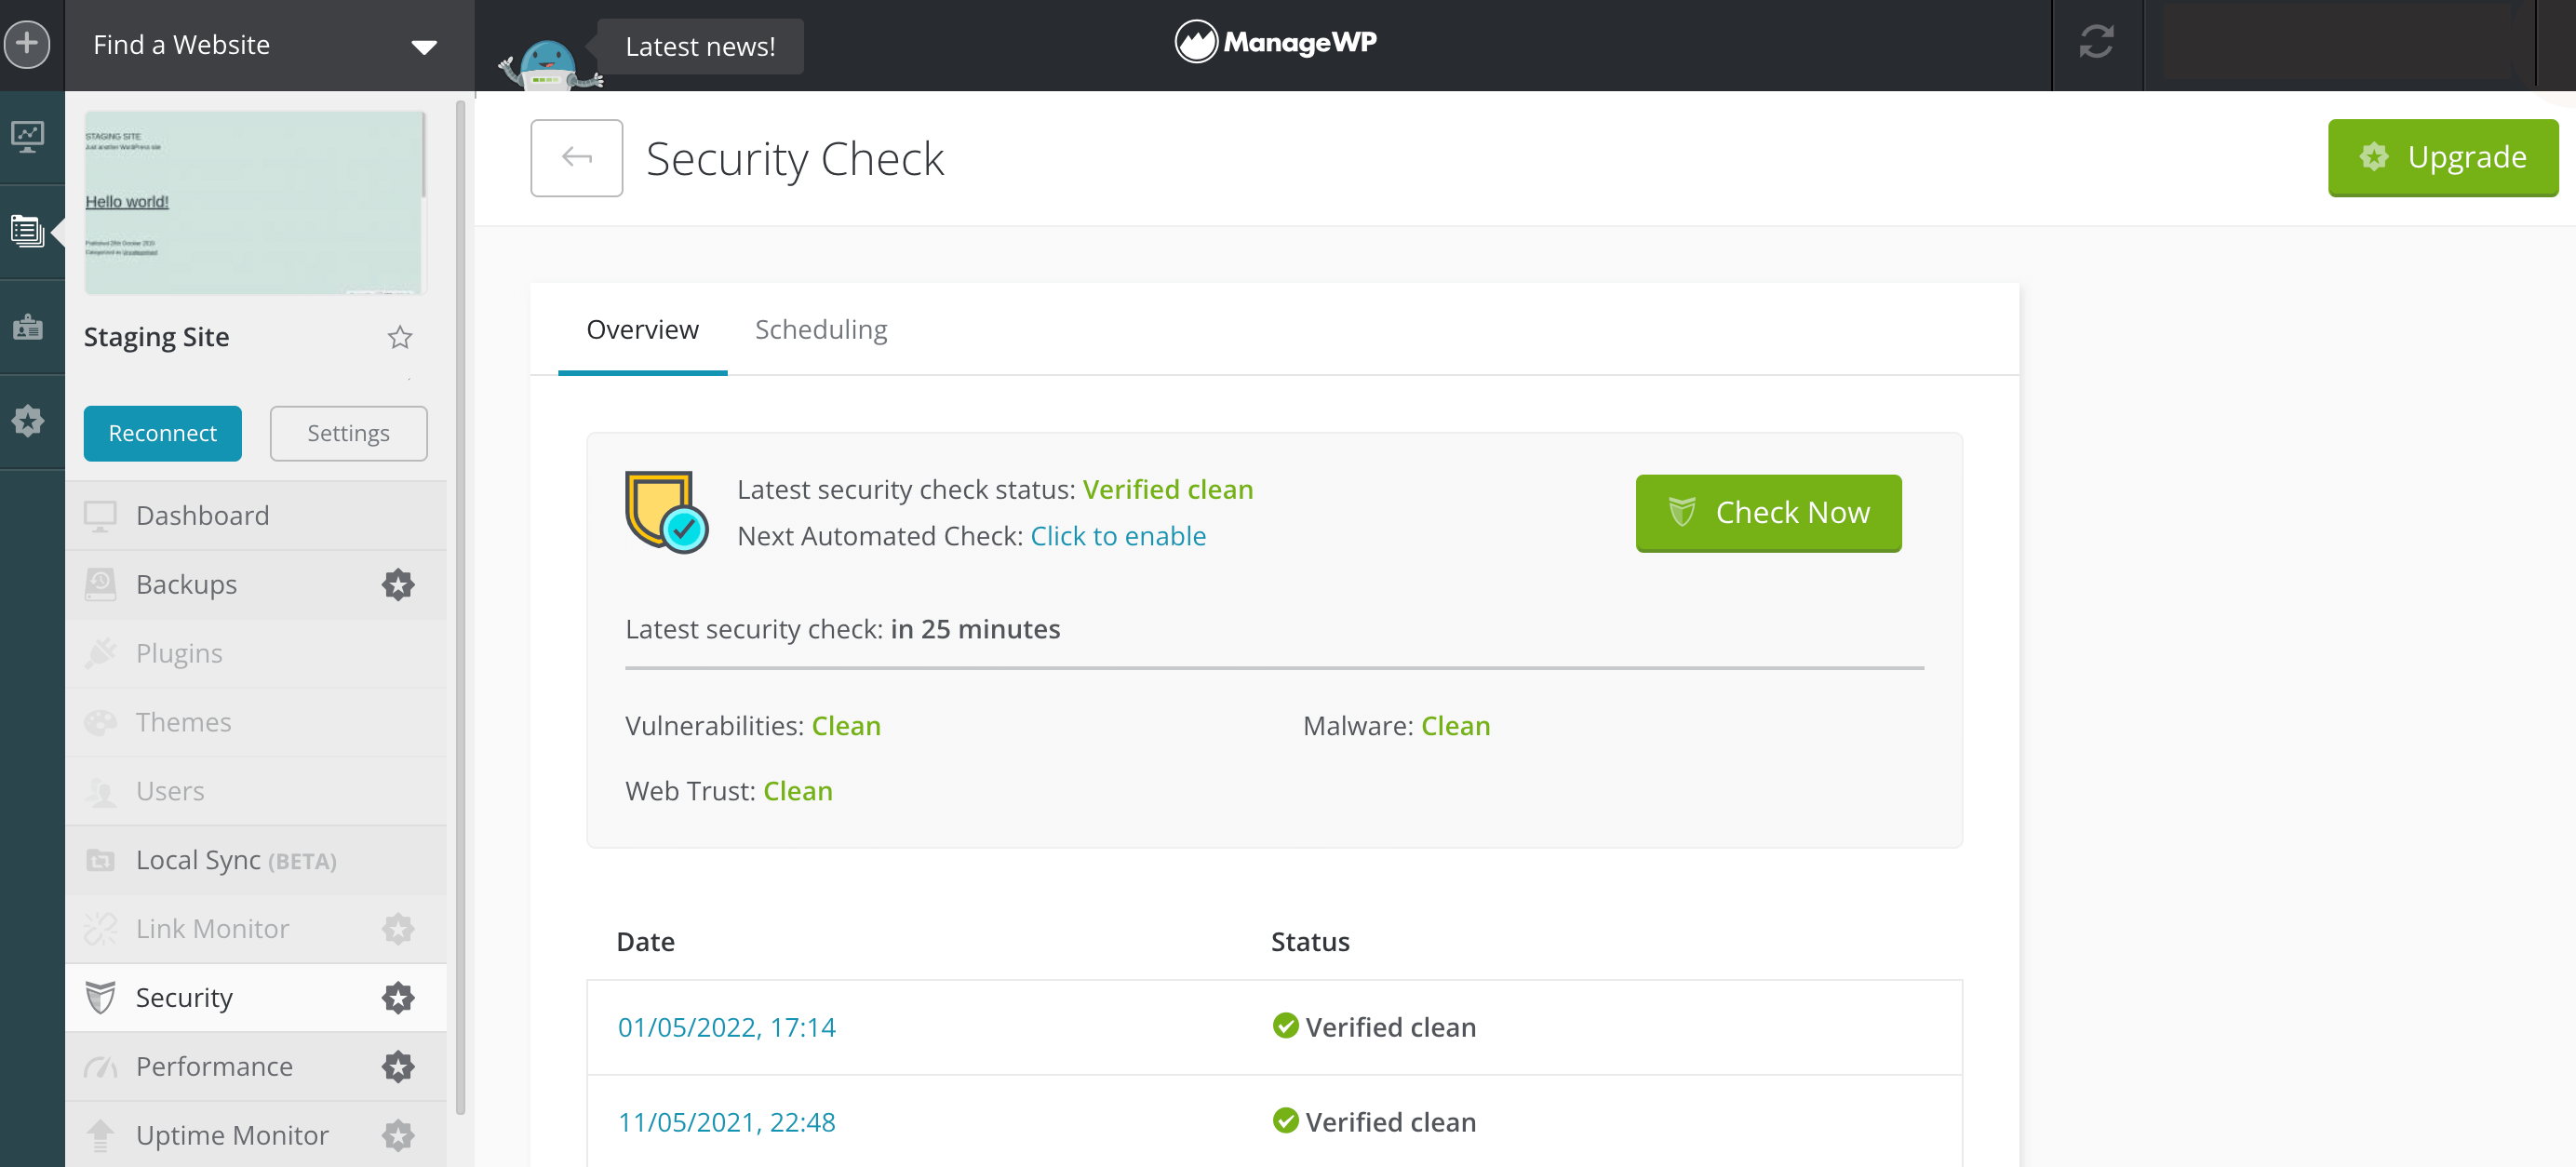Open the overview monitor icon in left rail
The width and height of the screenshot is (2576, 1167).
coord(27,136)
